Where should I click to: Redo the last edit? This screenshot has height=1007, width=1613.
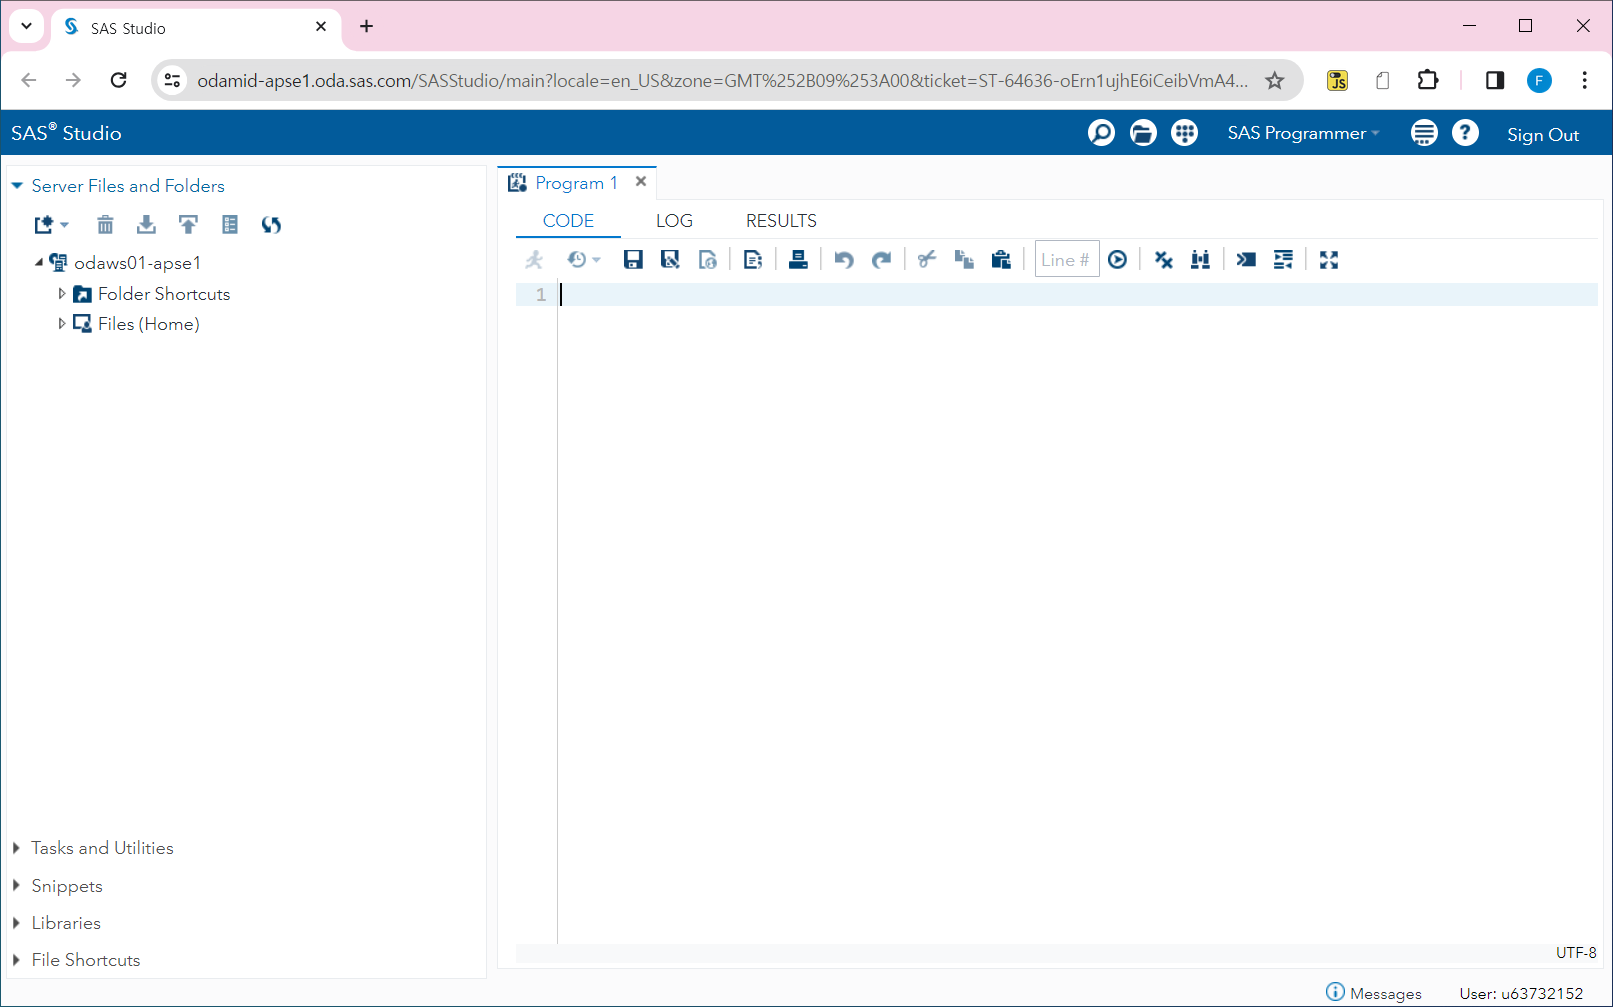881,260
